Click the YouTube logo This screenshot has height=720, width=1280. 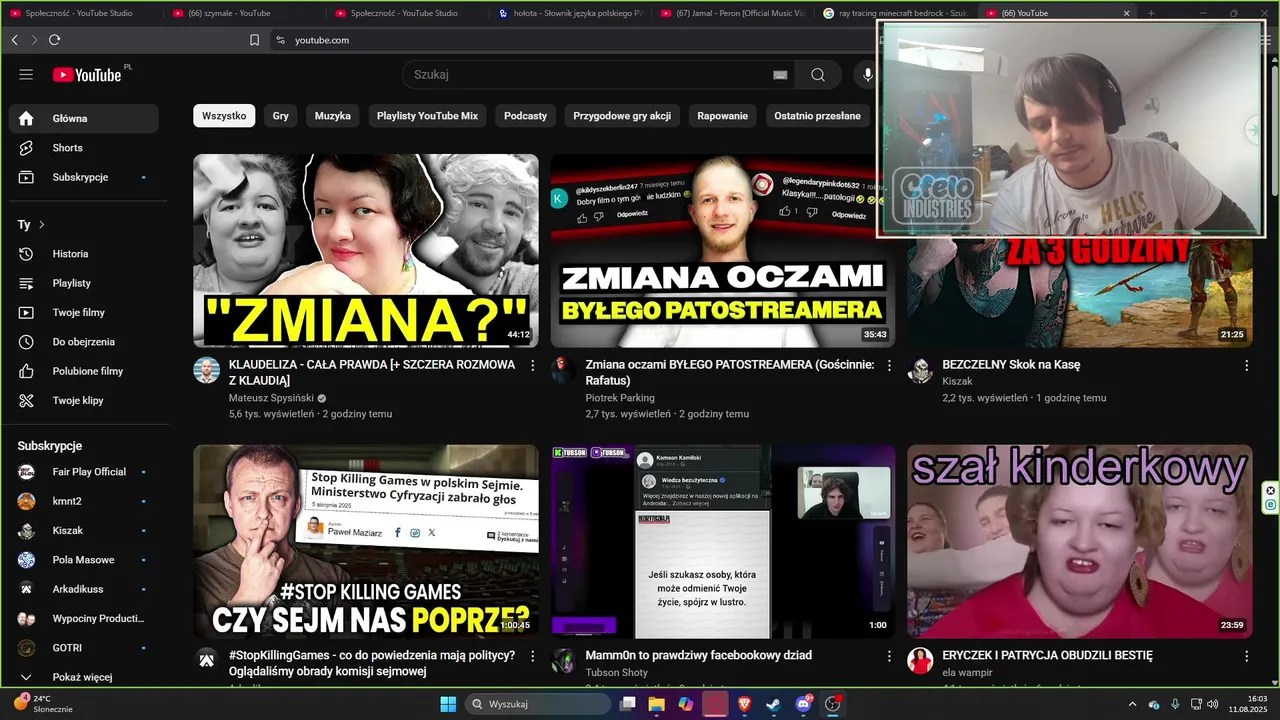[87, 75]
